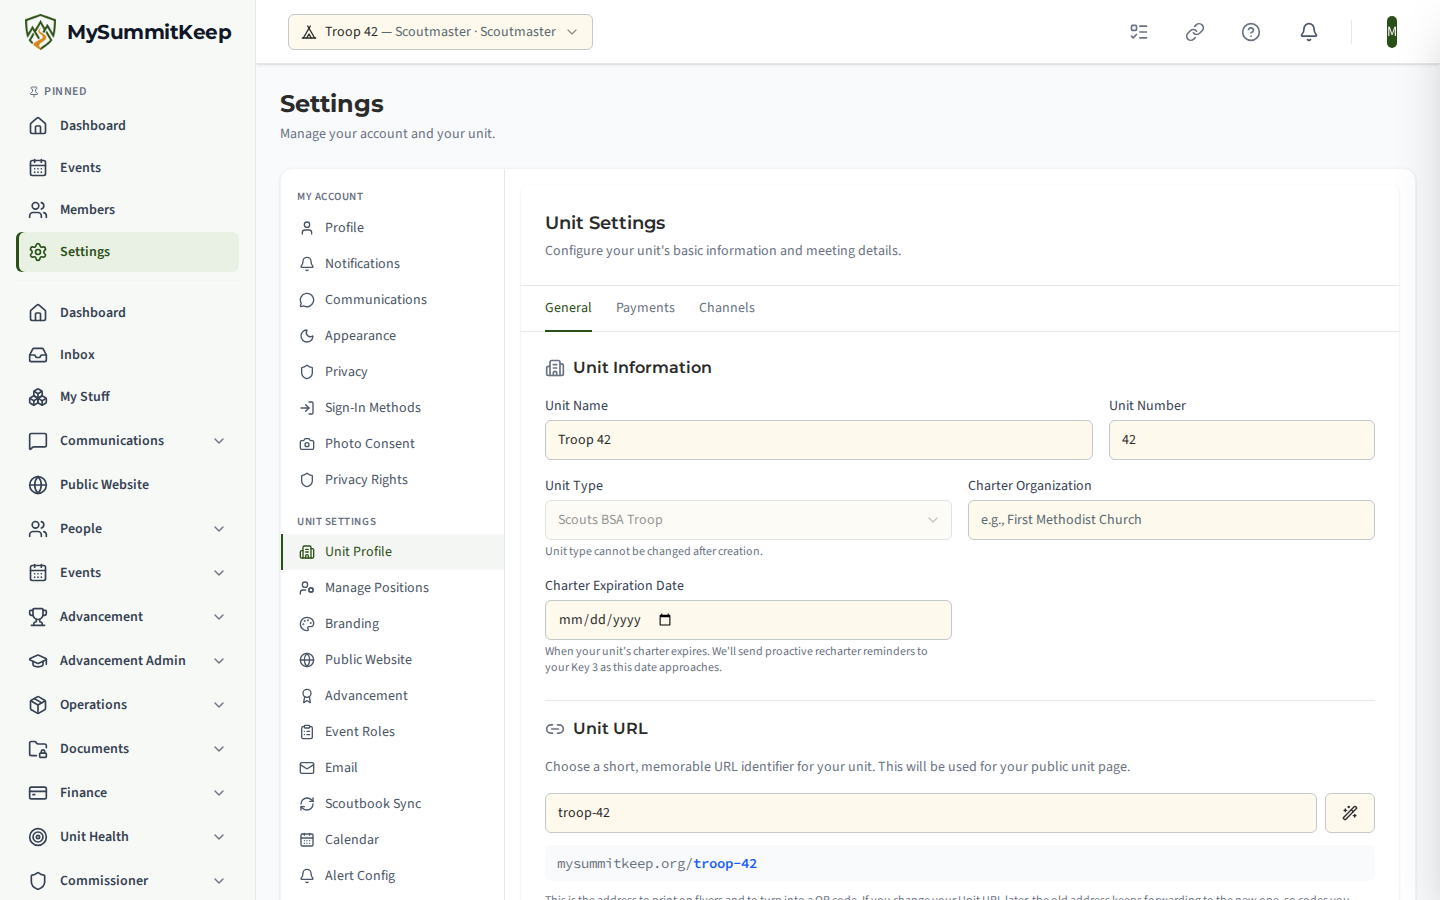Click the magic wand generate URL button
The height and width of the screenshot is (900, 1440).
pyautogui.click(x=1350, y=813)
